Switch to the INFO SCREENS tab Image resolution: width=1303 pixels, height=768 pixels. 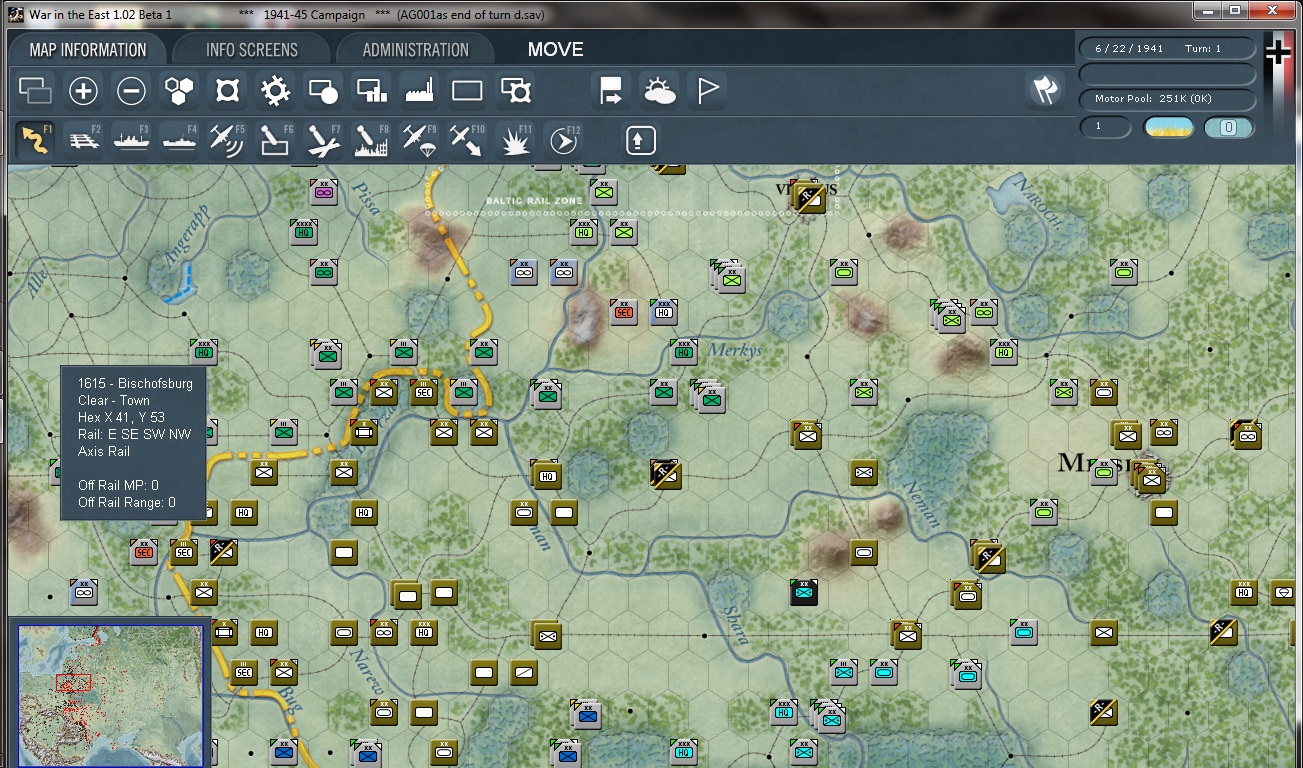(x=252, y=50)
